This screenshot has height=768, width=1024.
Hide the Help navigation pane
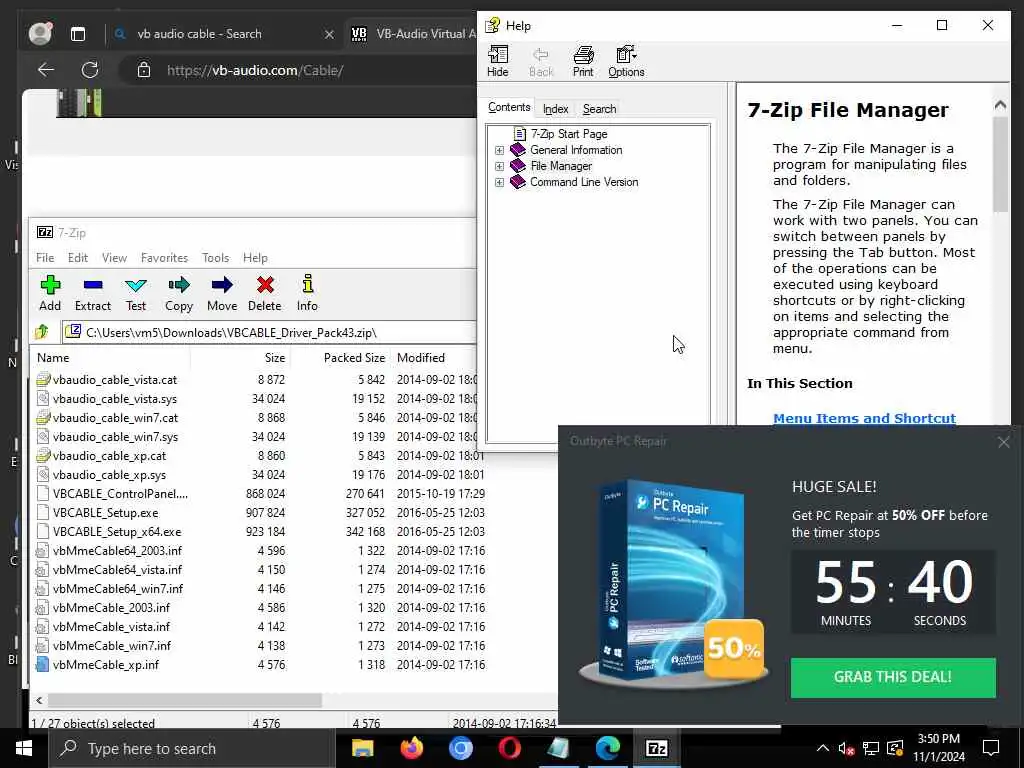click(498, 62)
